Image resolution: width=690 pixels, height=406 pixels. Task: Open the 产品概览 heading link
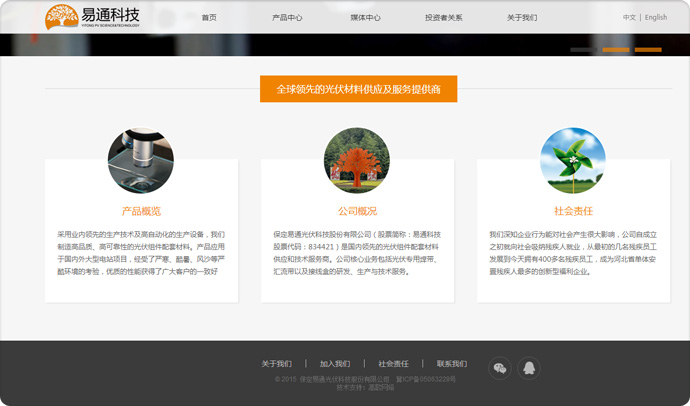click(x=141, y=211)
